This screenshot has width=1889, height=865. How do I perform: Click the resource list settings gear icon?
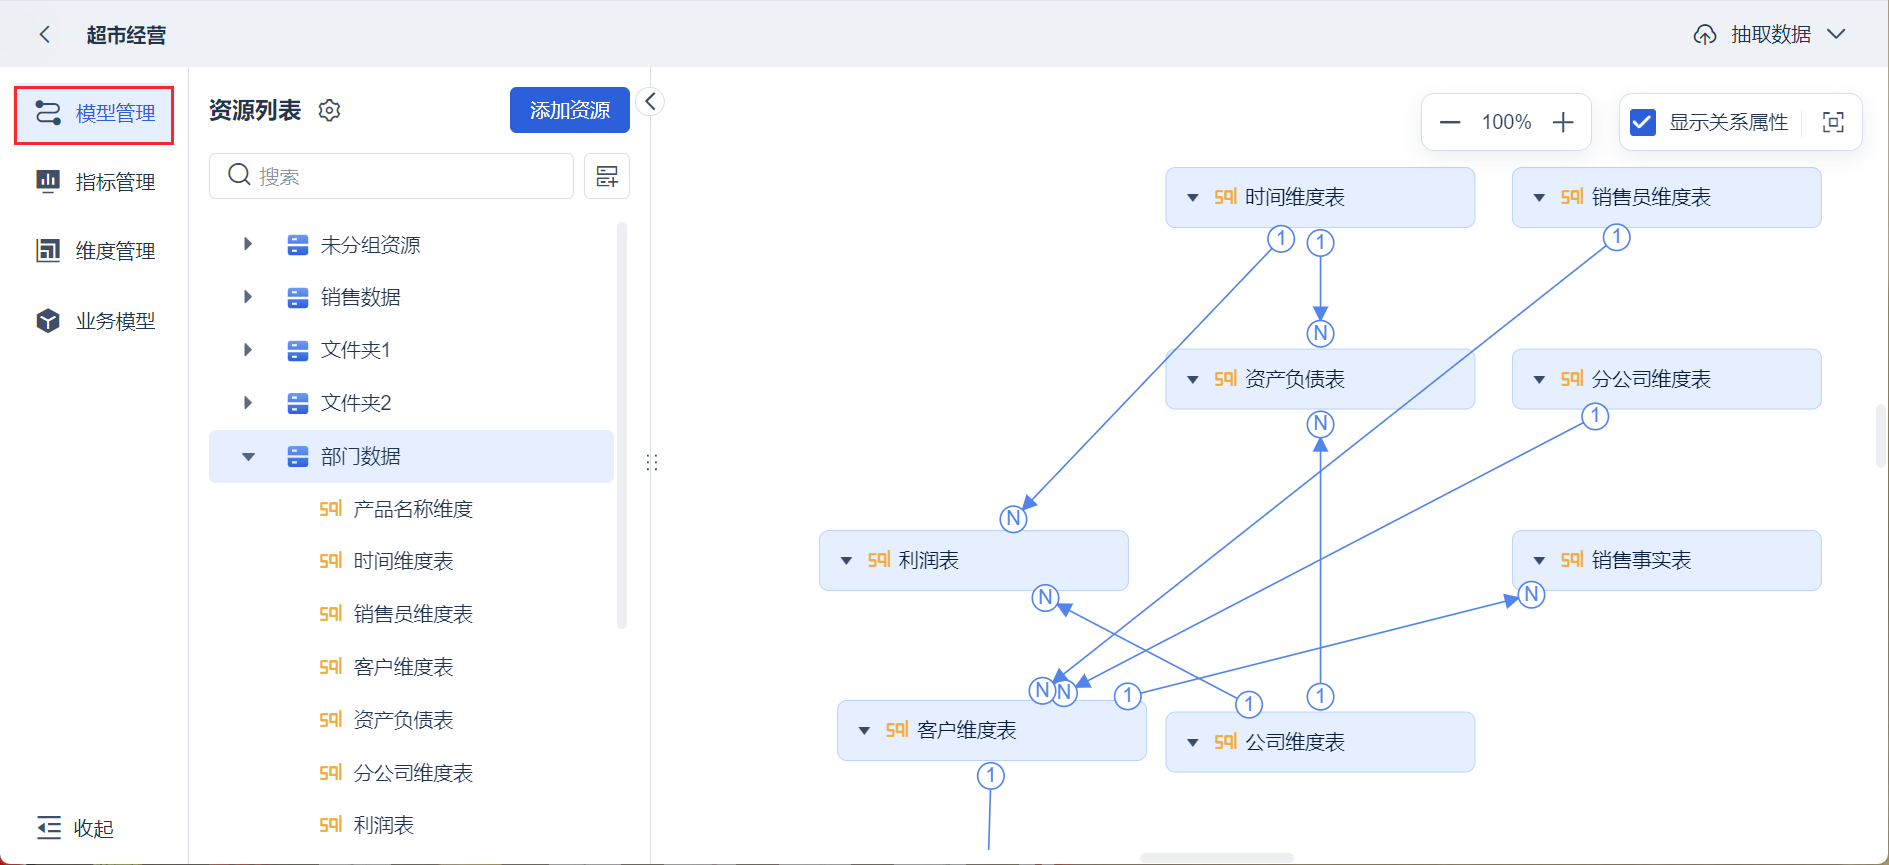pos(329,110)
